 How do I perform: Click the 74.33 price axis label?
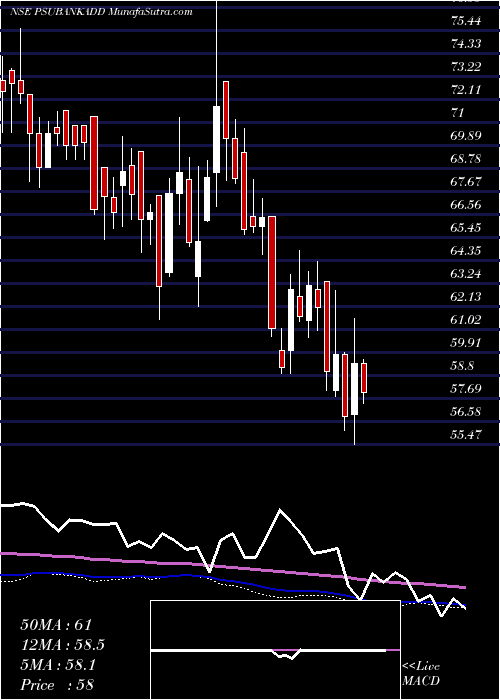click(x=466, y=44)
